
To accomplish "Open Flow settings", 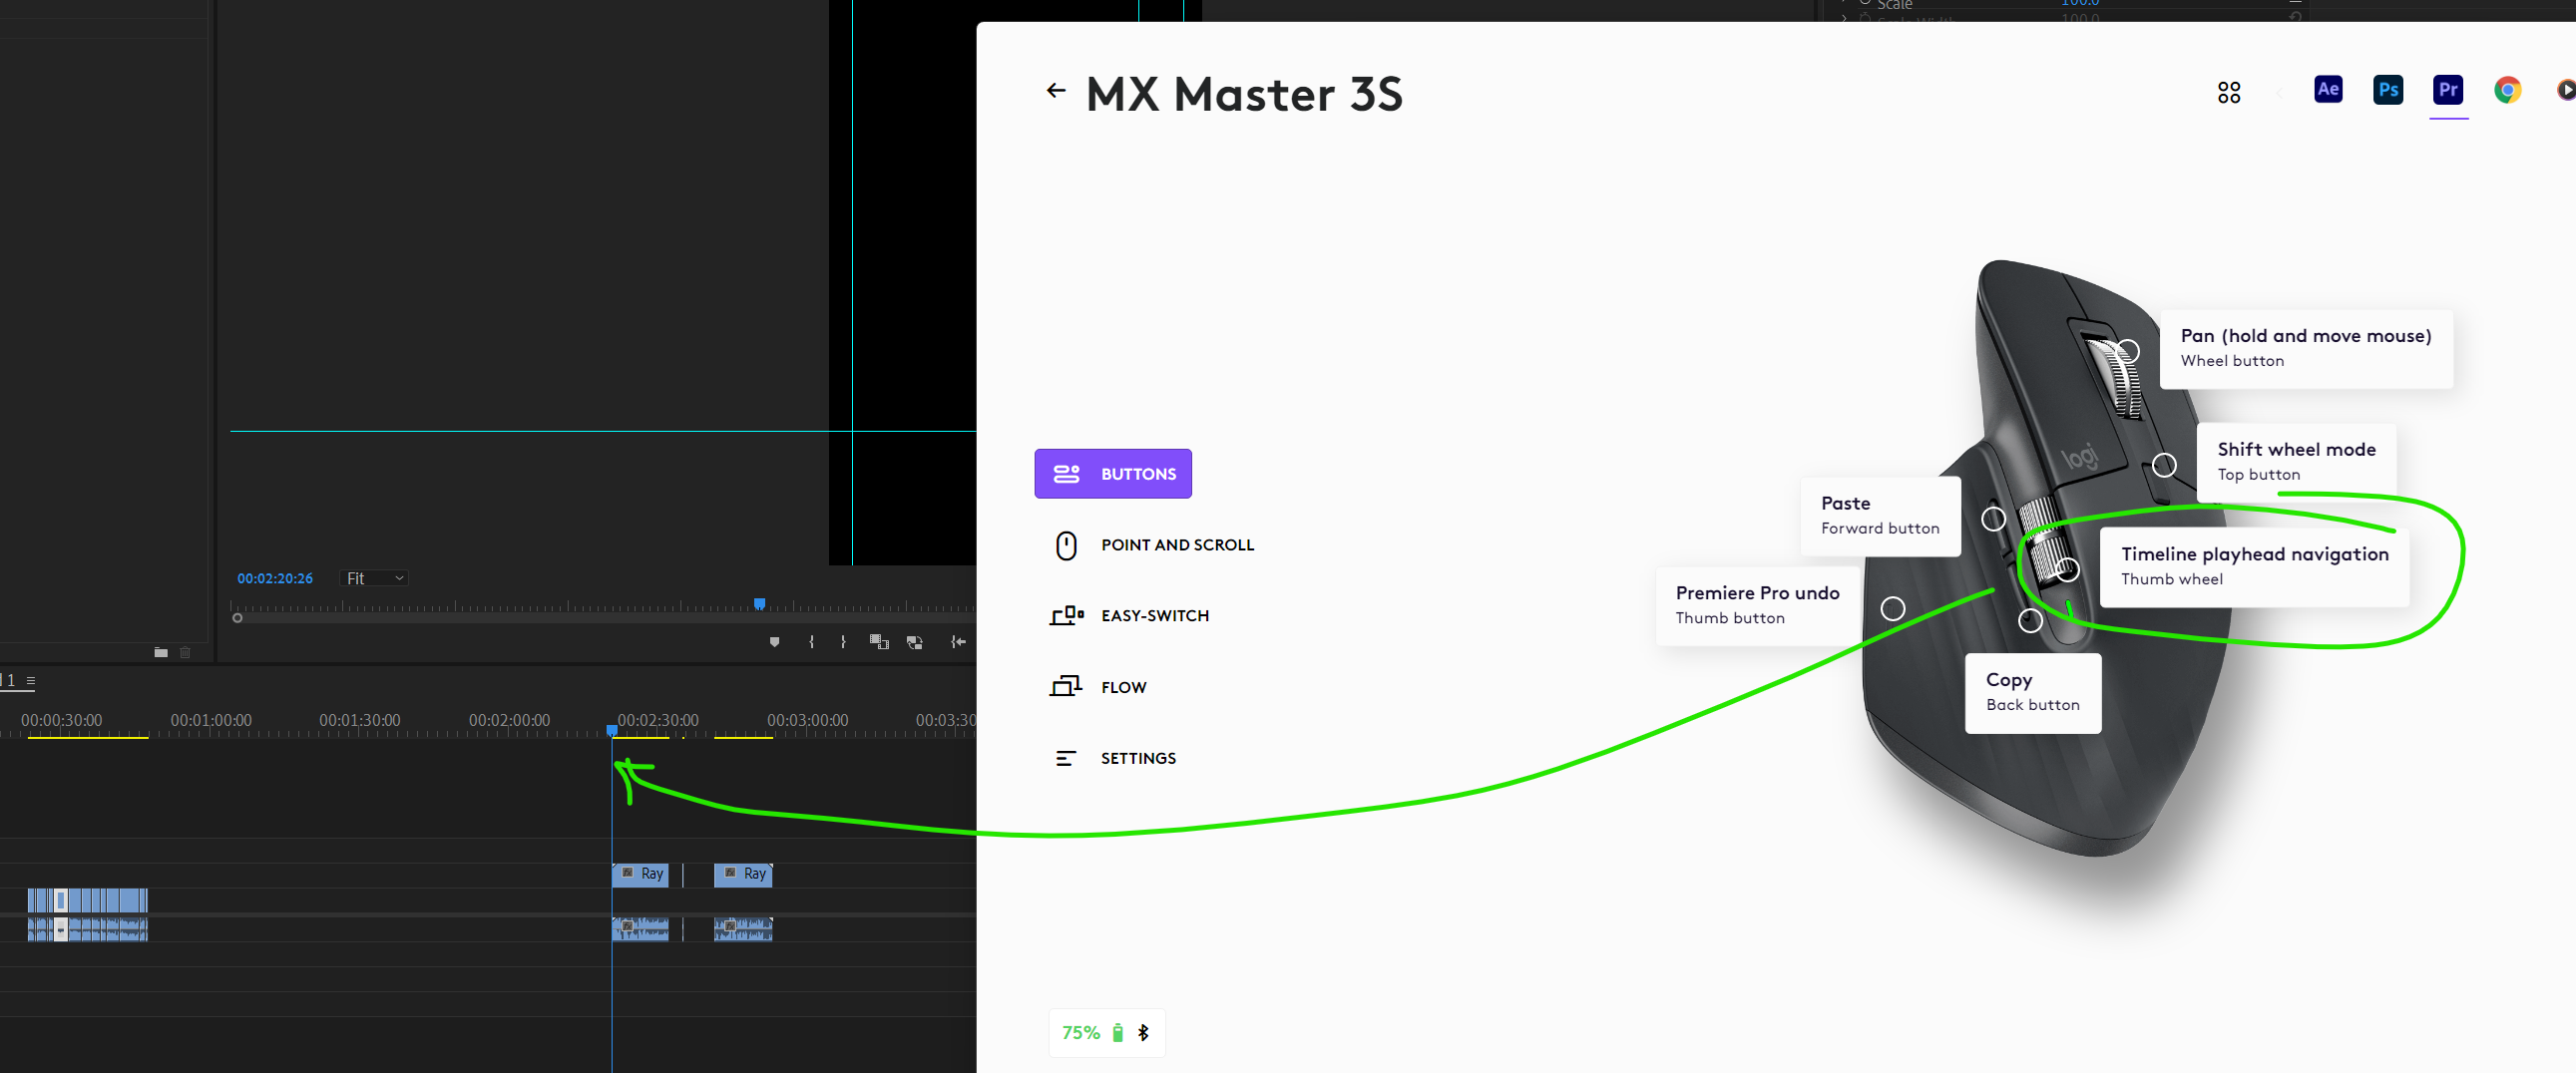I will 1124,686.
